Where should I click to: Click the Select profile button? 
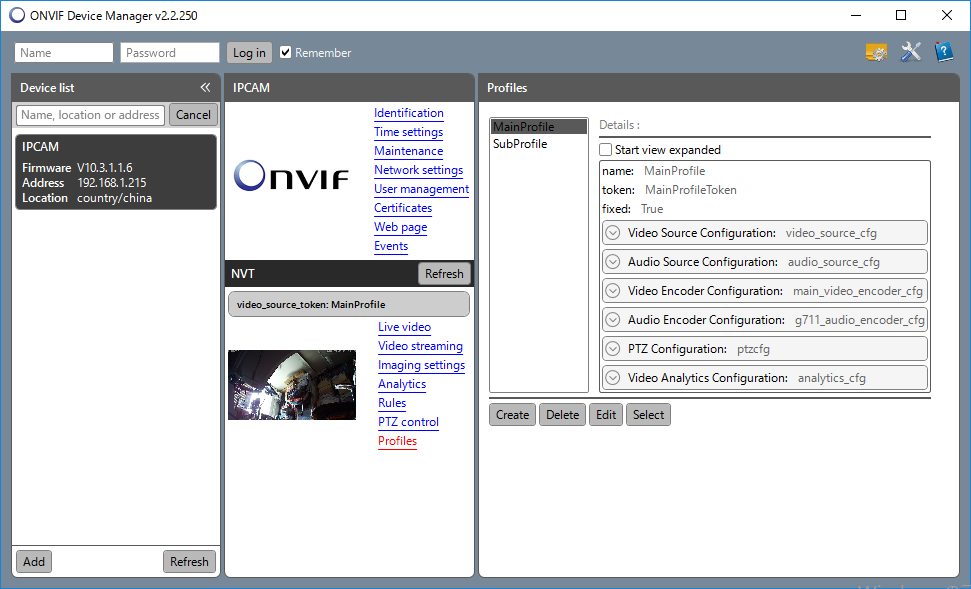pyautogui.click(x=648, y=415)
